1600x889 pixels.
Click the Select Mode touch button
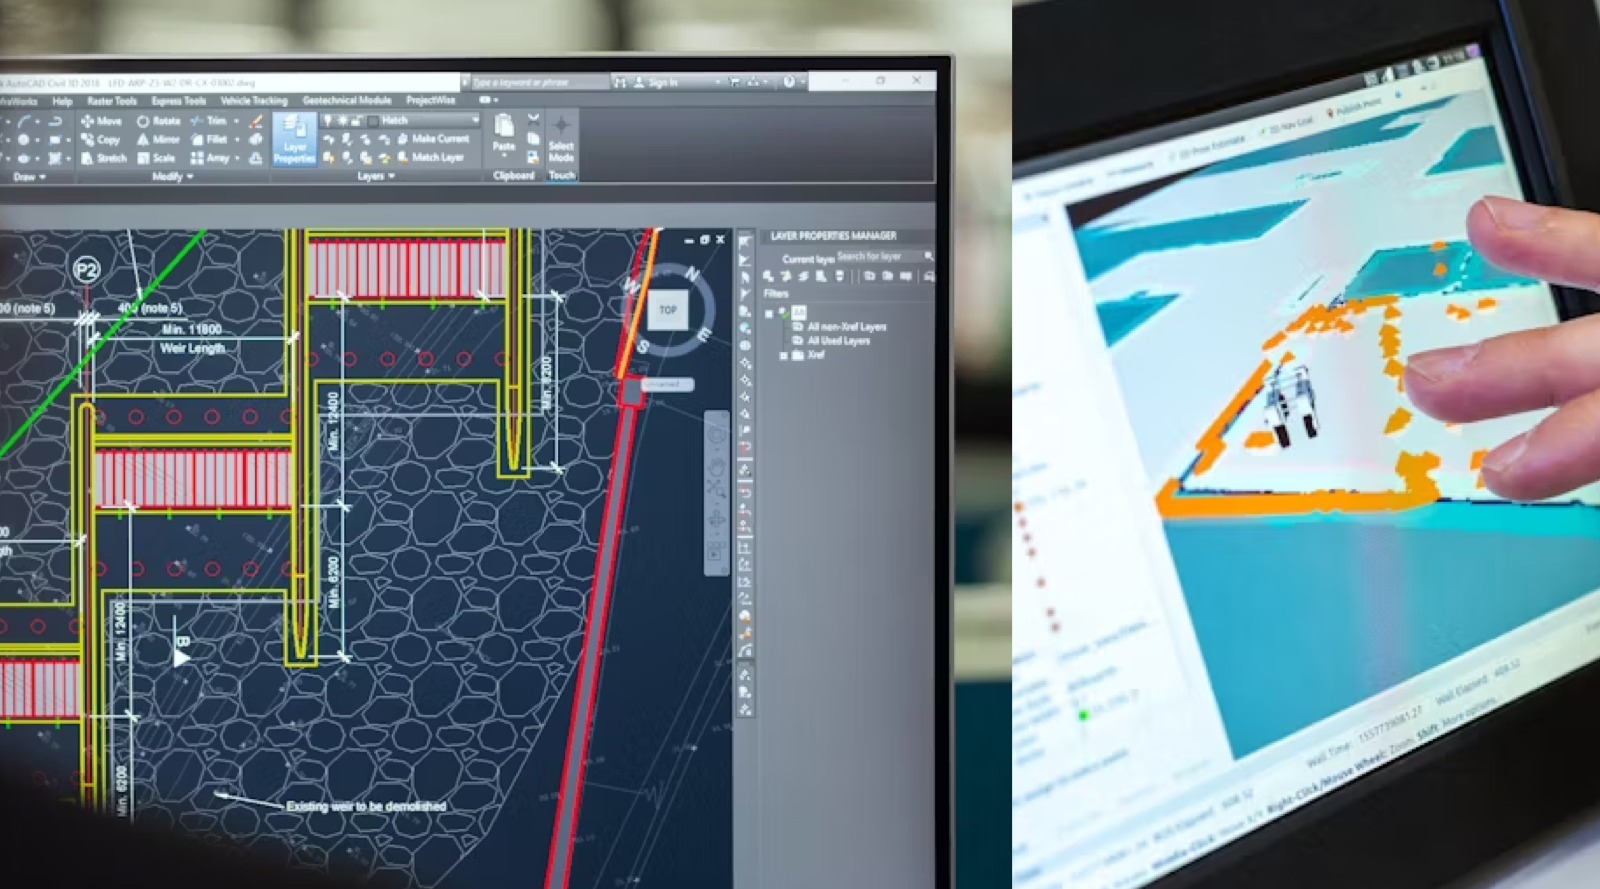[561, 139]
